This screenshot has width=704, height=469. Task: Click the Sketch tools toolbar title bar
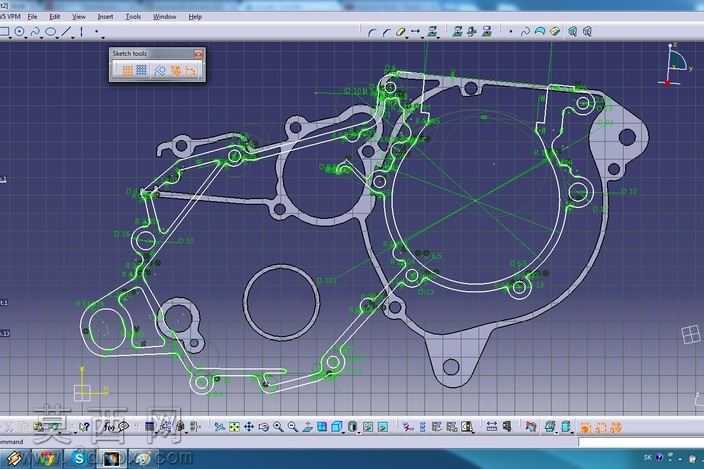coord(151,54)
